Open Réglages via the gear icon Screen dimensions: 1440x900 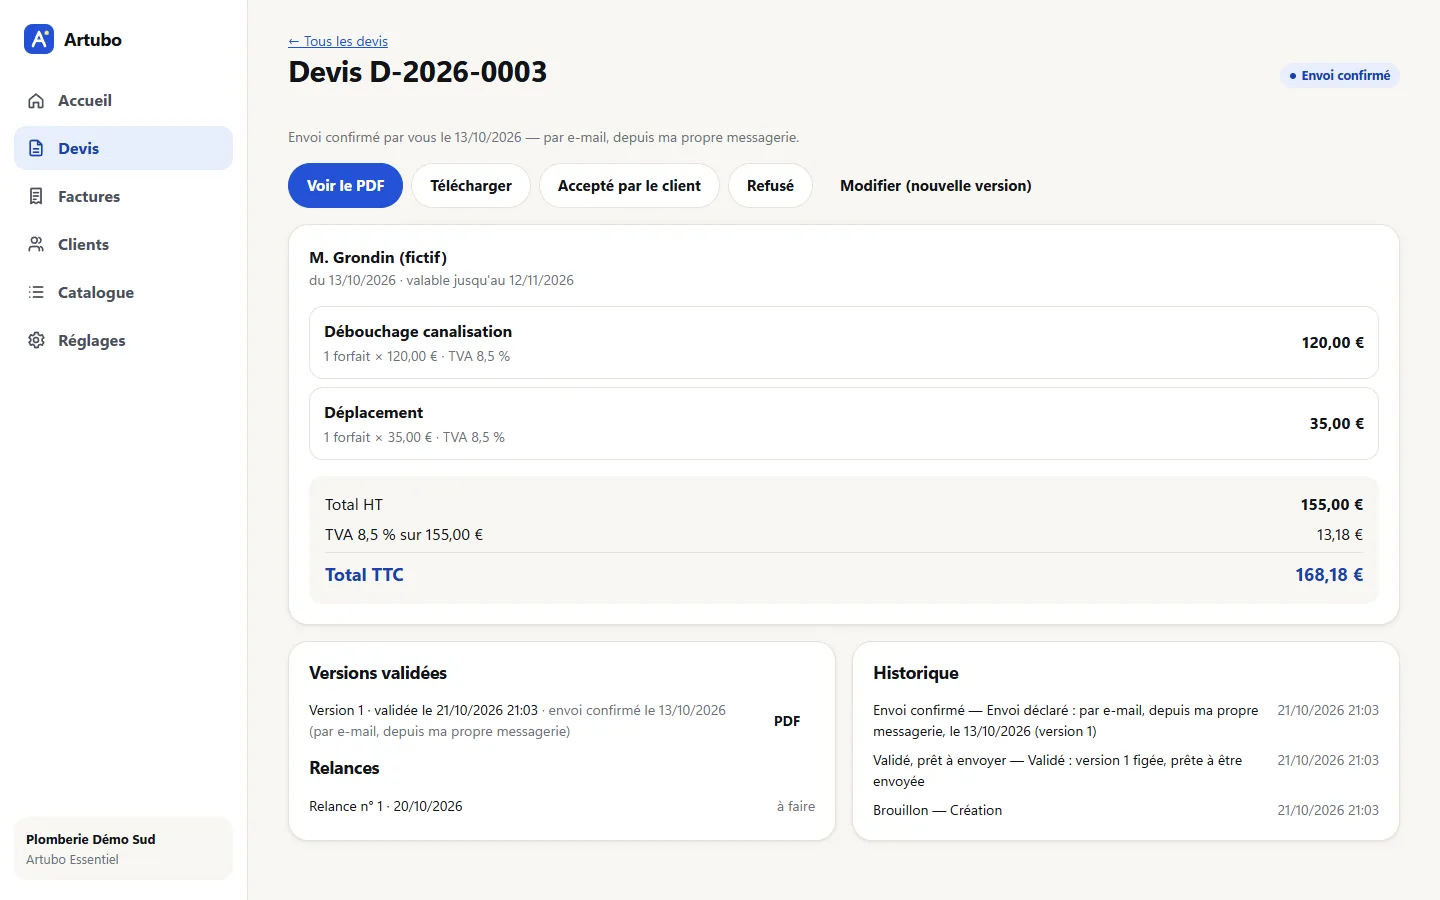click(x=36, y=340)
